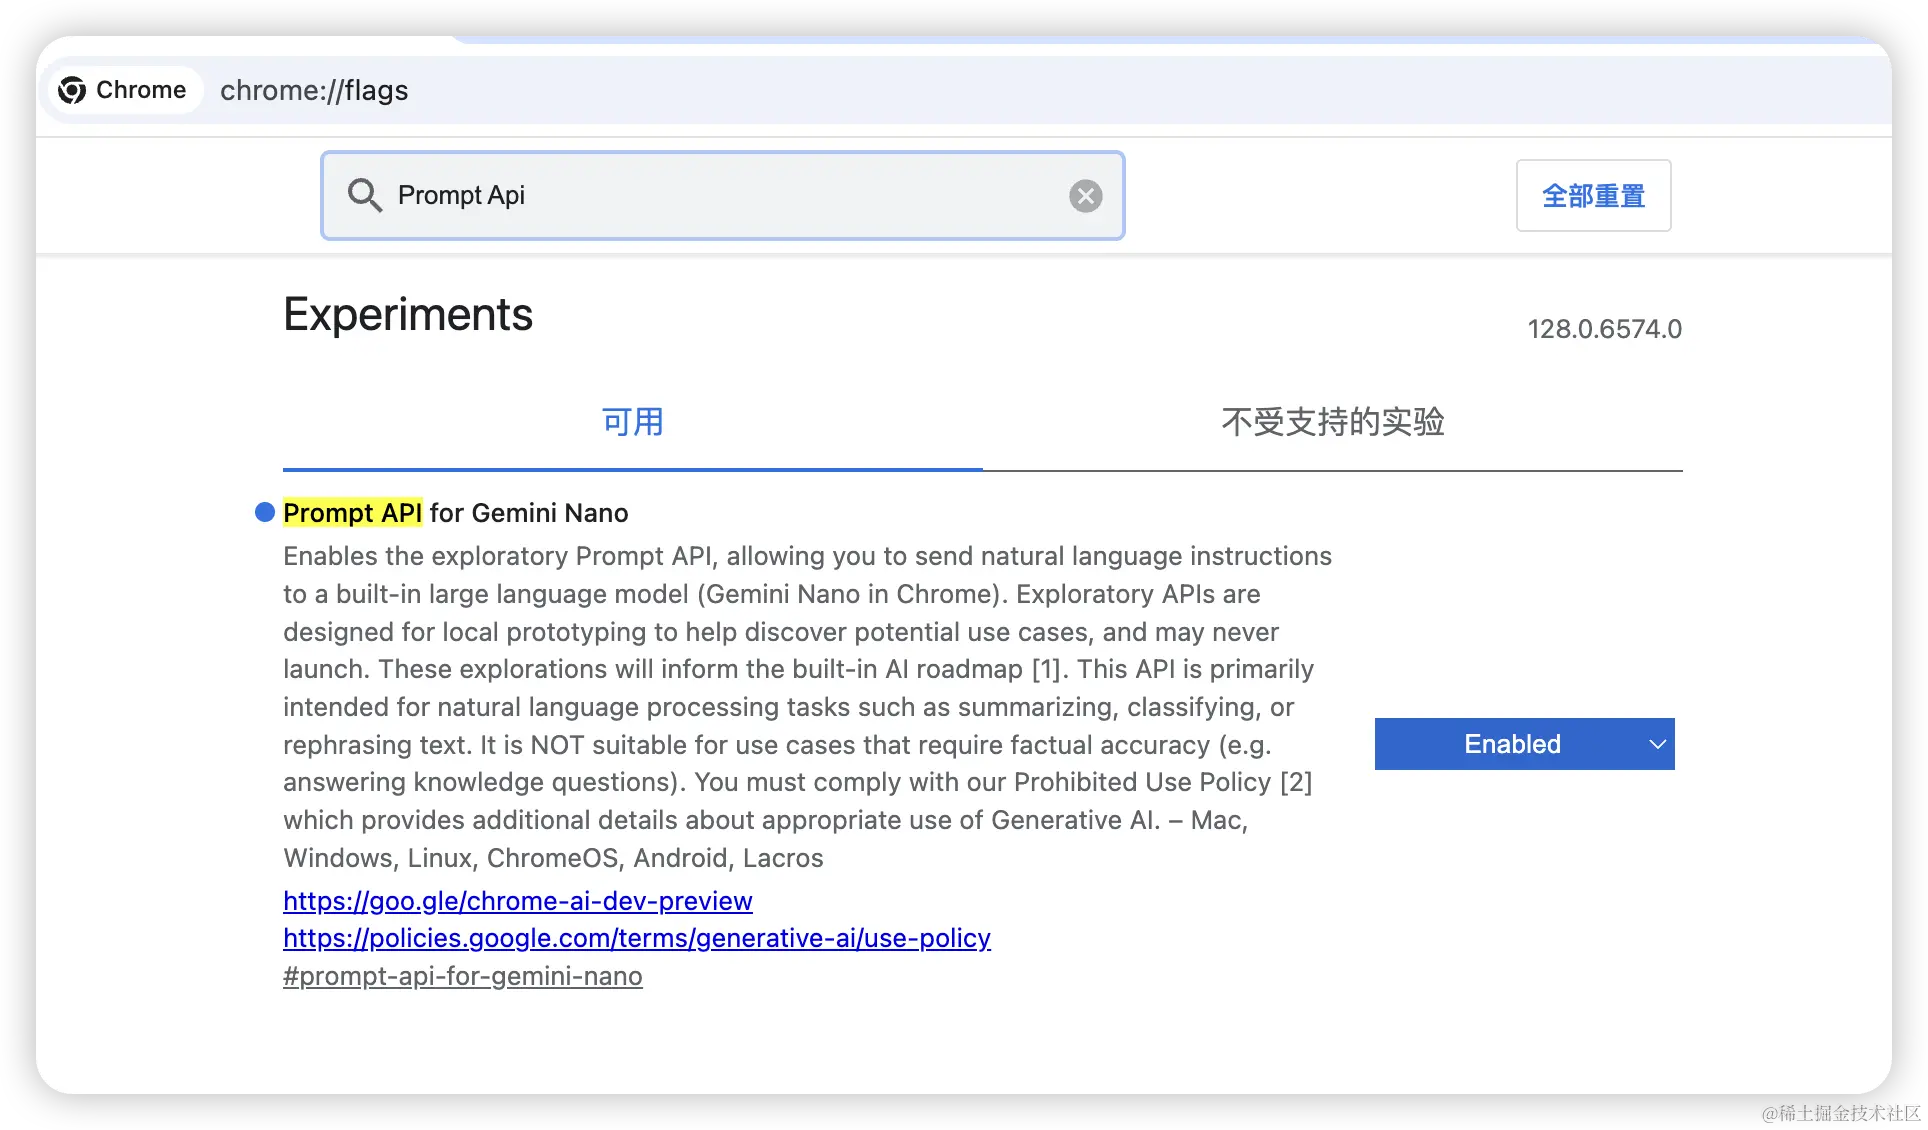The height and width of the screenshot is (1130, 1928).
Task: Click the #prompt-api-for-gemini-nano anchor link
Action: click(463, 976)
